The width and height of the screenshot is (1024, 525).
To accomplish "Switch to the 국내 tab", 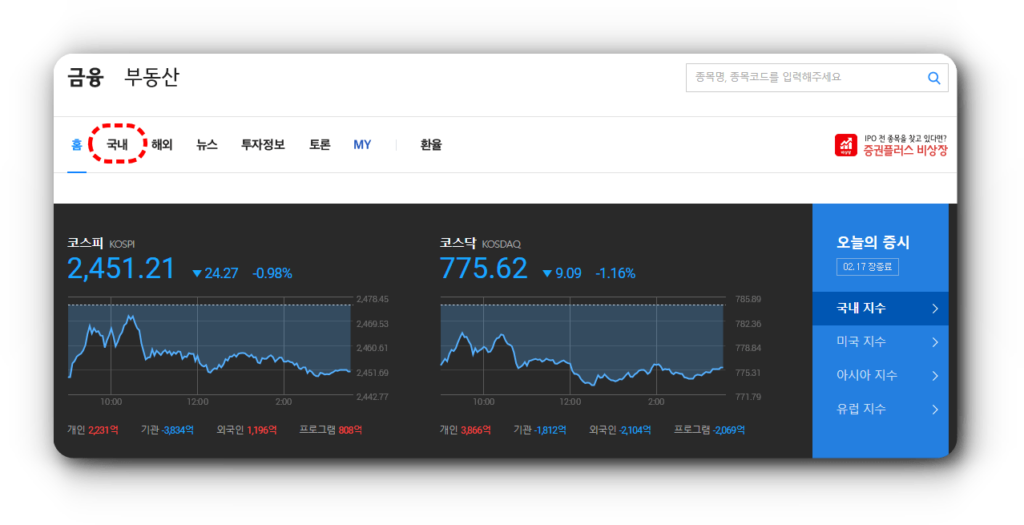I will (117, 145).
